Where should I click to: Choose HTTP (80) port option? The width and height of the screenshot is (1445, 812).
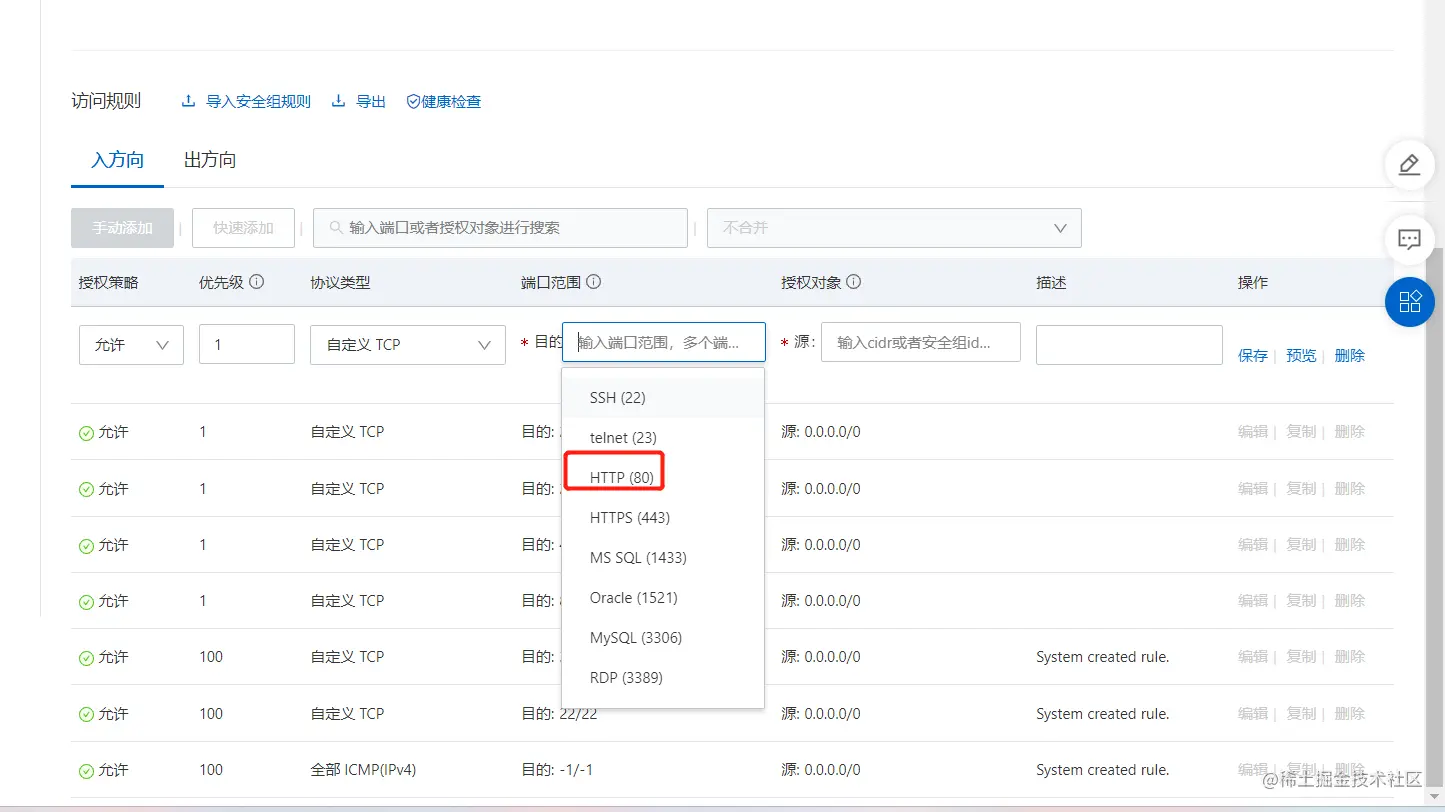(663, 478)
